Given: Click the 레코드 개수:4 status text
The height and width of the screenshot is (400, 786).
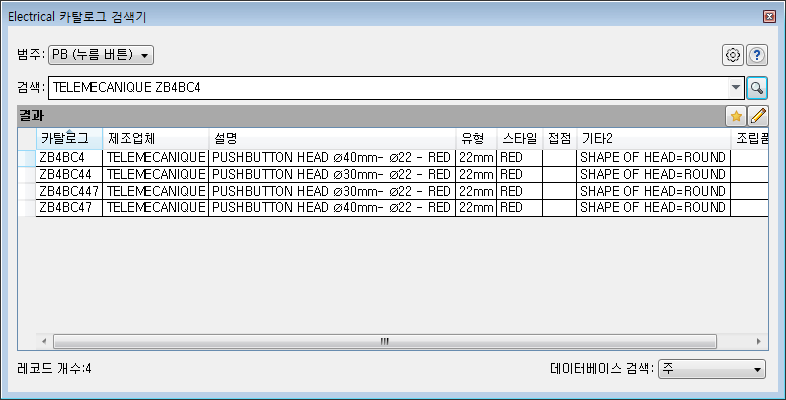Looking at the screenshot, I should point(54,369).
